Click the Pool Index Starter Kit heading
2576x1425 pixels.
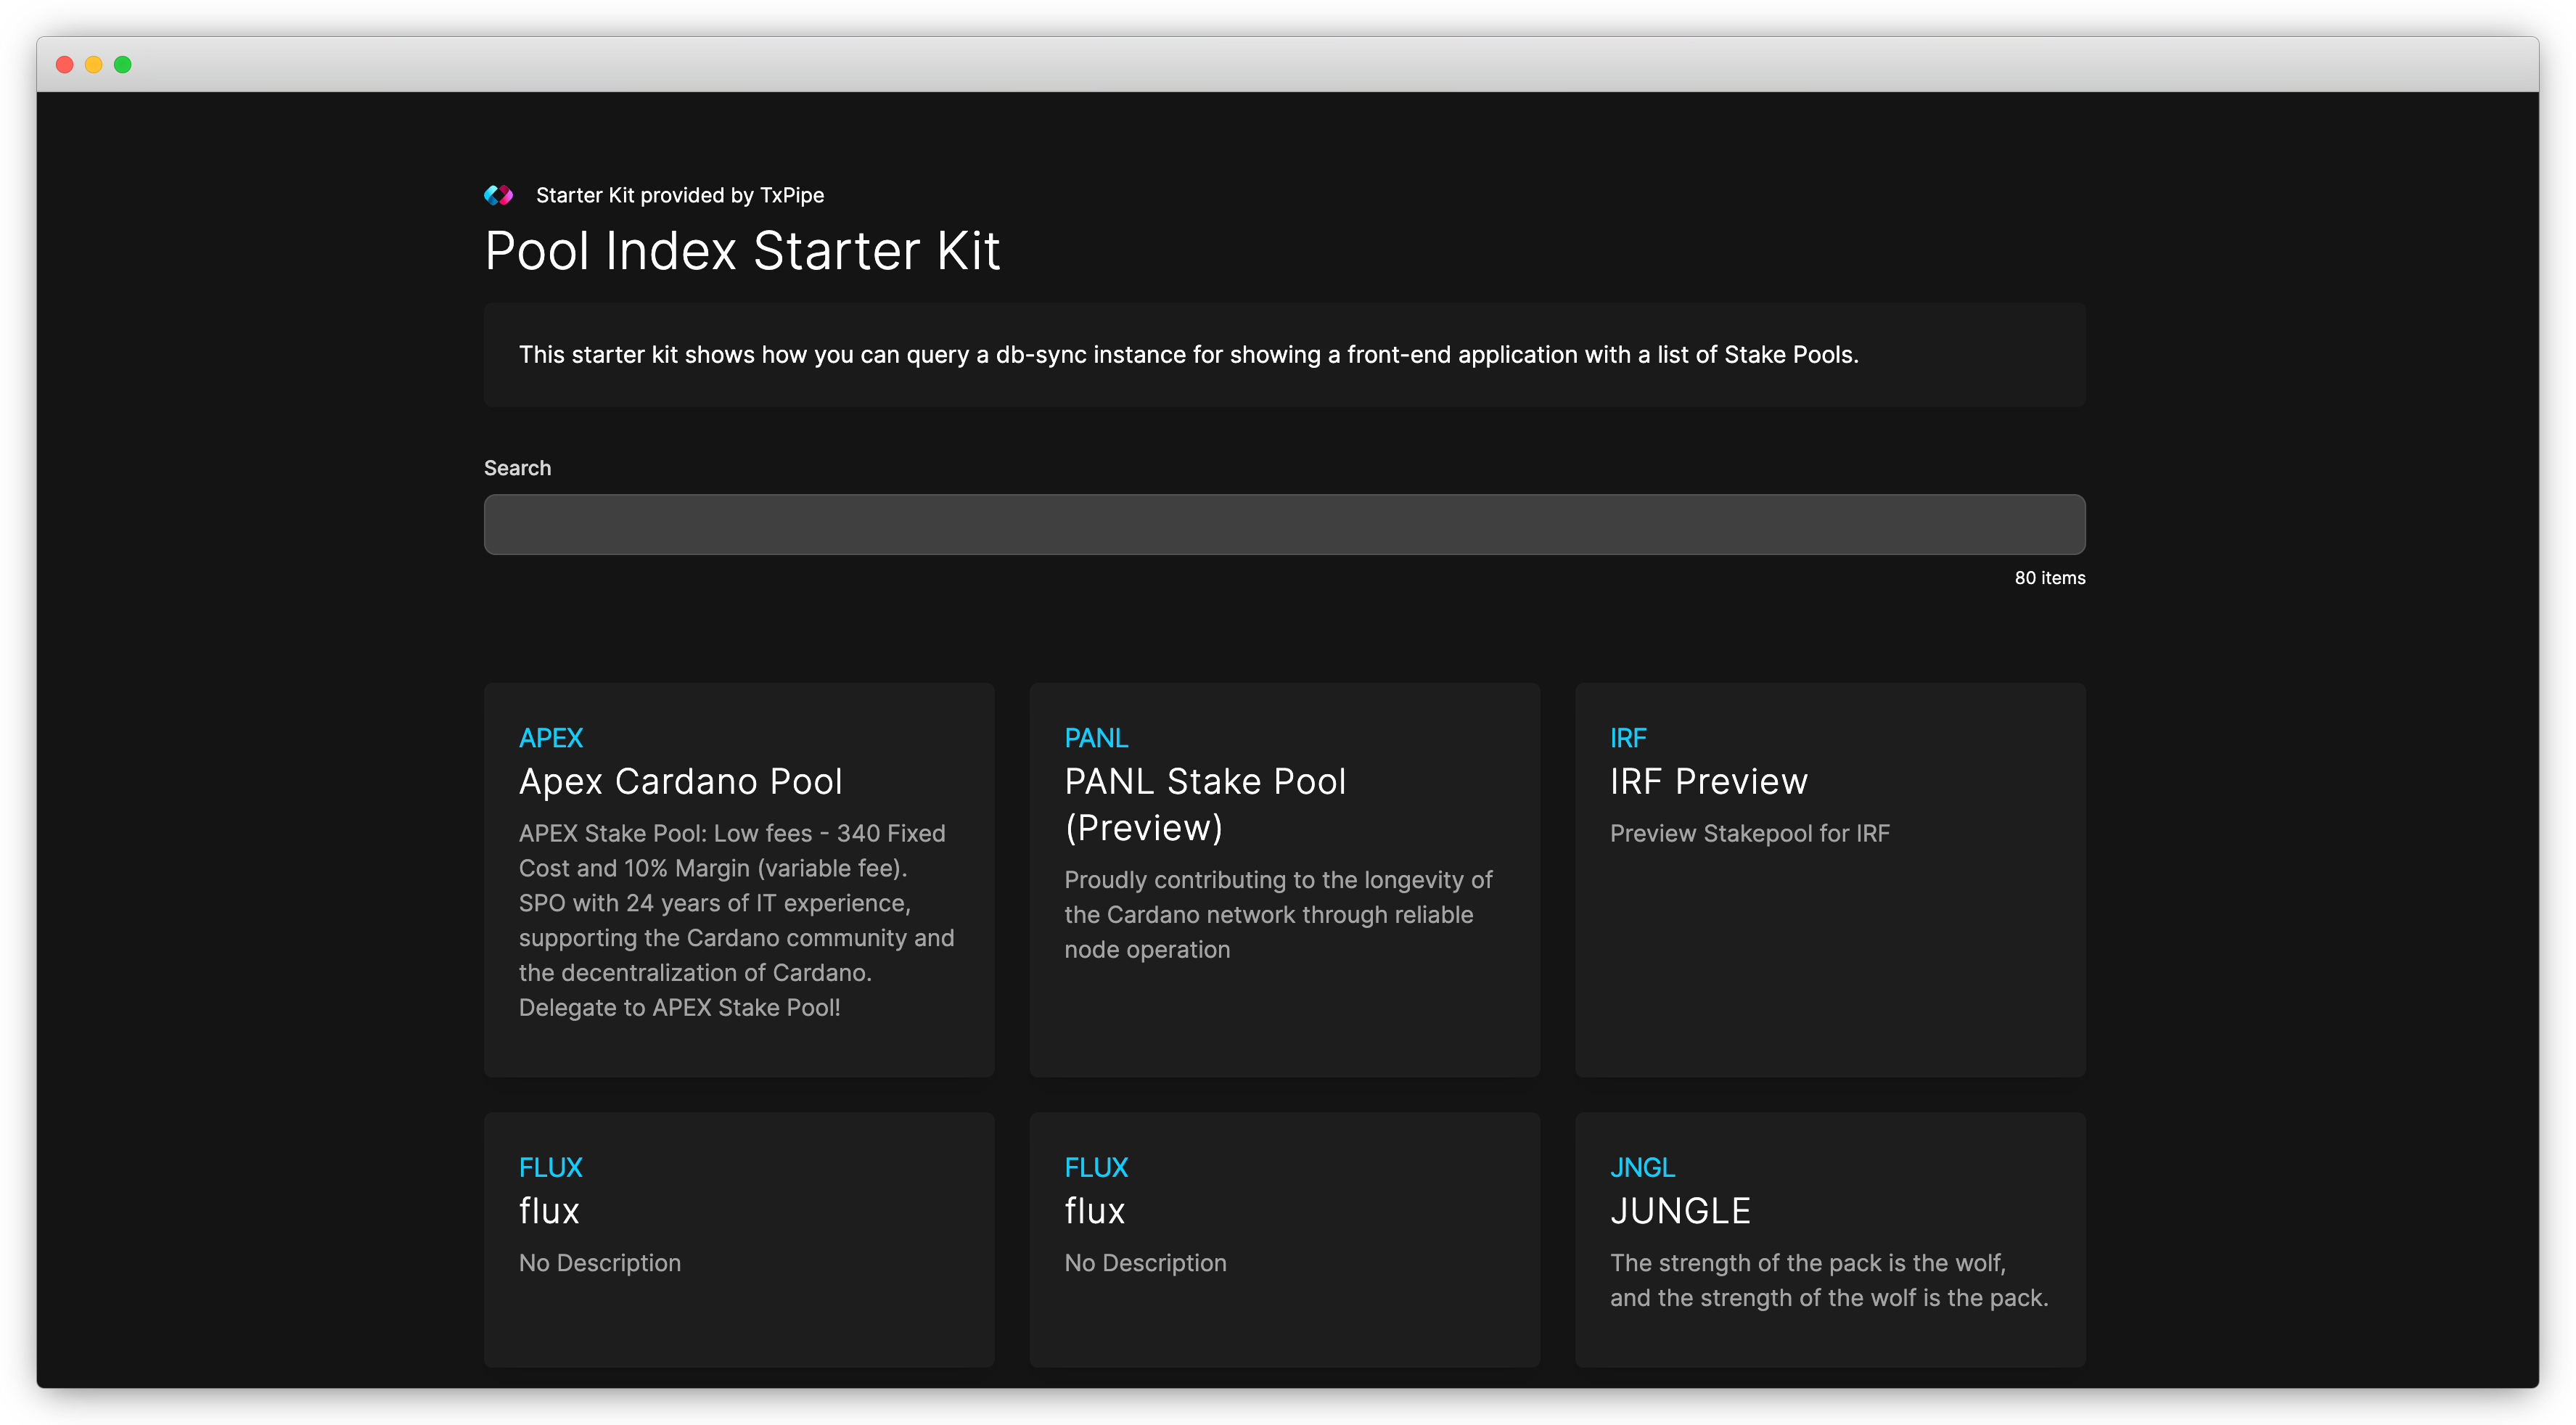tap(742, 250)
